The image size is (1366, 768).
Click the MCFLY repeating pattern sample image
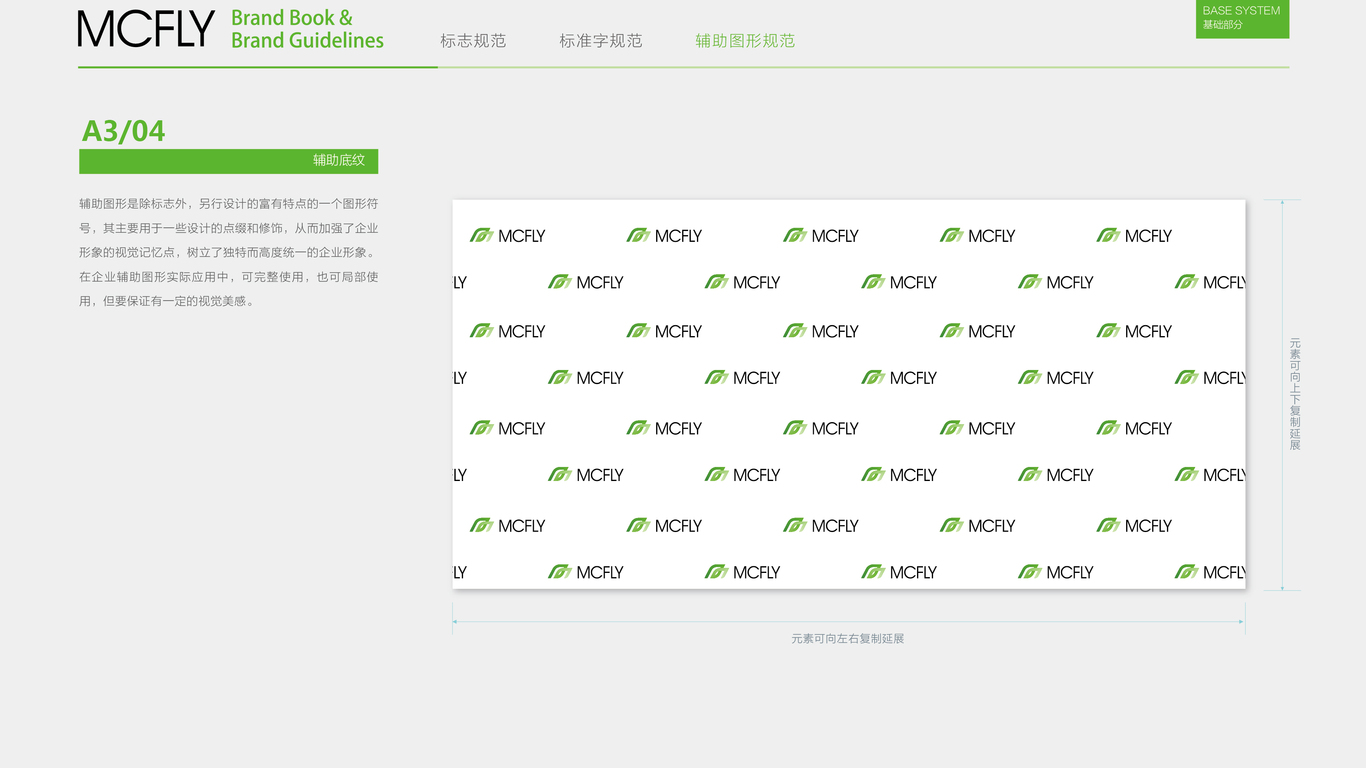(x=848, y=394)
